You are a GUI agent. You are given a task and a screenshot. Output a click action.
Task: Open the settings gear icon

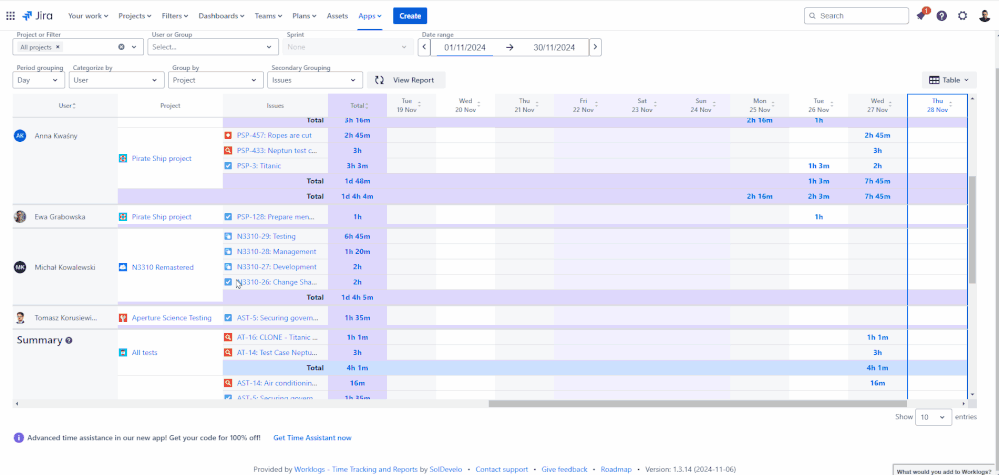click(x=962, y=16)
